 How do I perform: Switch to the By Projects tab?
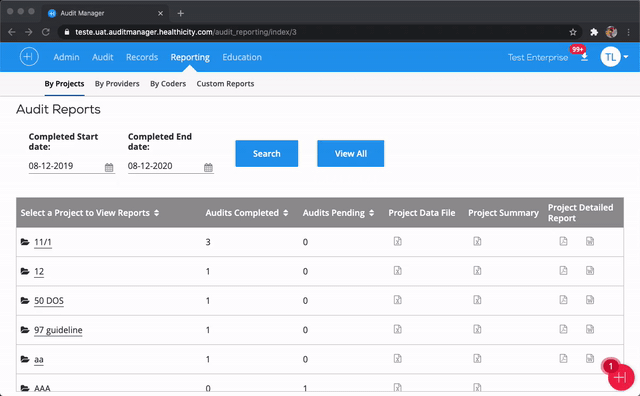pos(64,84)
